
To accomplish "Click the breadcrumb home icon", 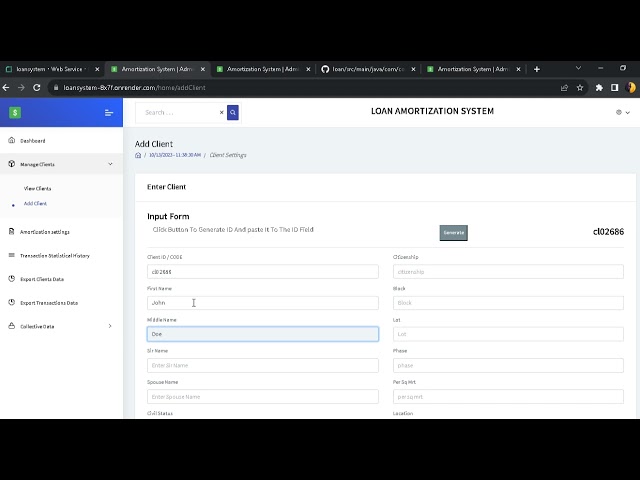I will [x=138, y=155].
